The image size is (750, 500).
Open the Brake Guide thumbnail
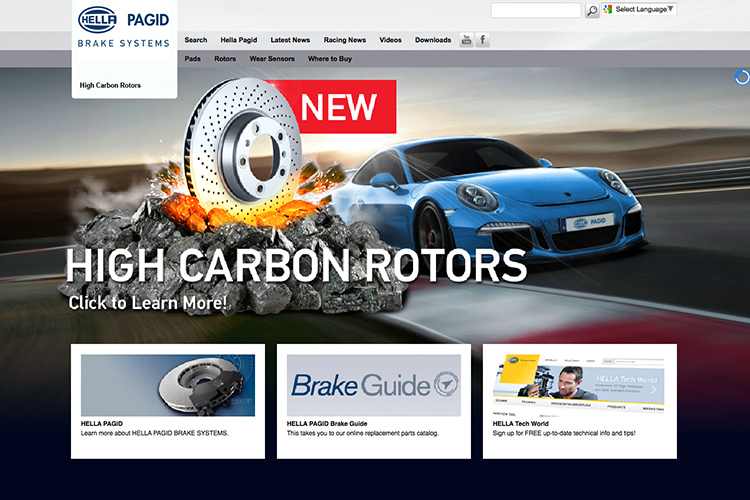click(x=374, y=385)
